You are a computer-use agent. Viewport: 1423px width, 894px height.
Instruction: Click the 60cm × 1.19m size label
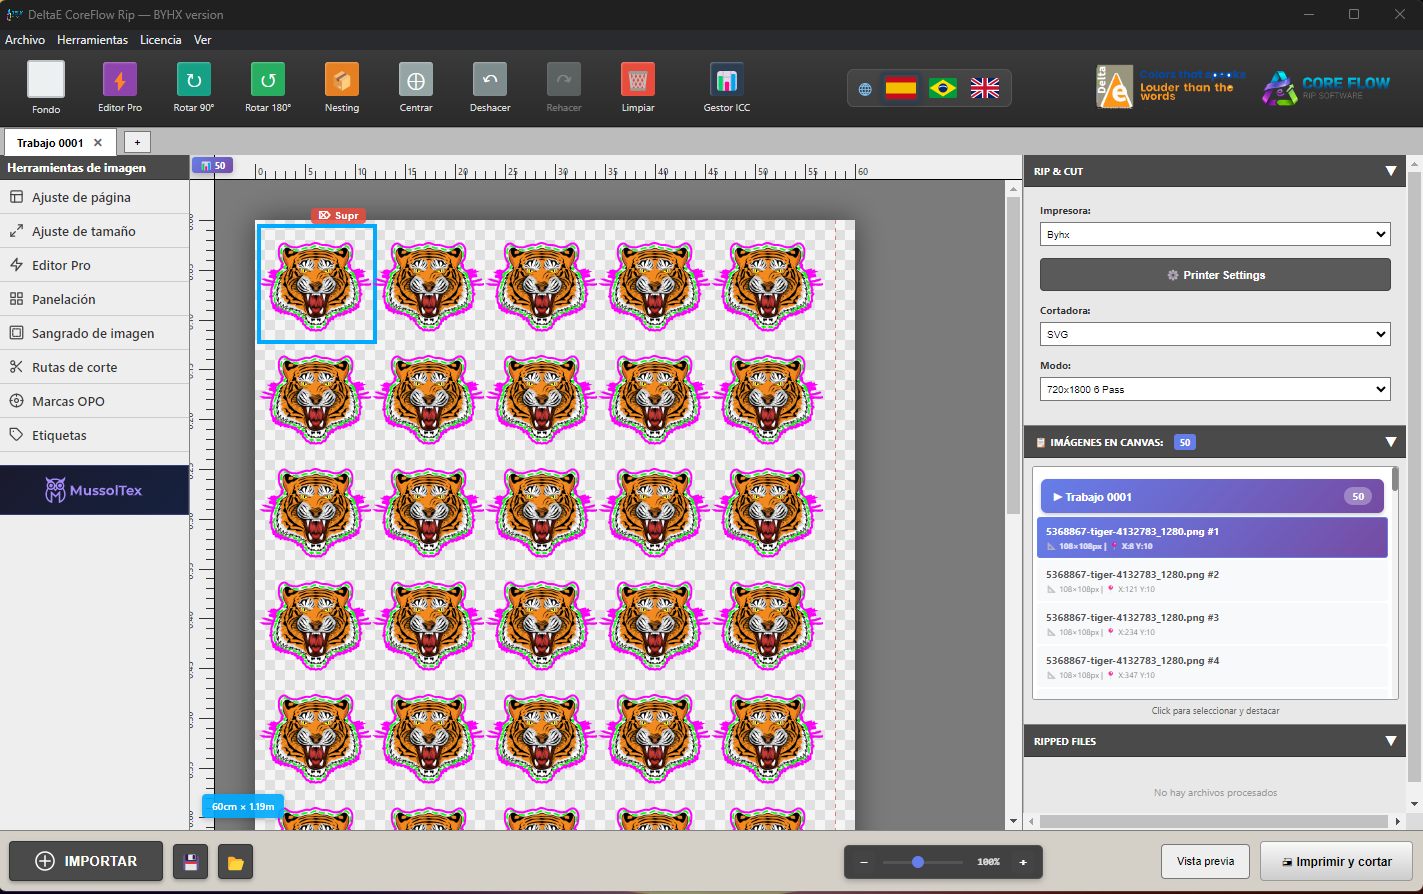click(243, 806)
